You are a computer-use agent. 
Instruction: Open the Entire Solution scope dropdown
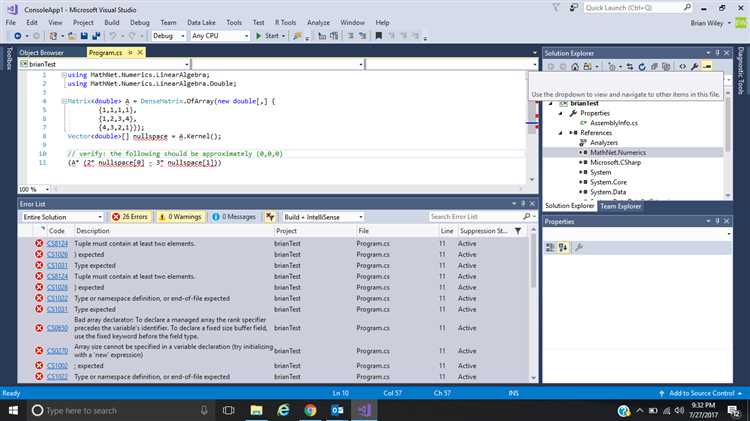[62, 217]
